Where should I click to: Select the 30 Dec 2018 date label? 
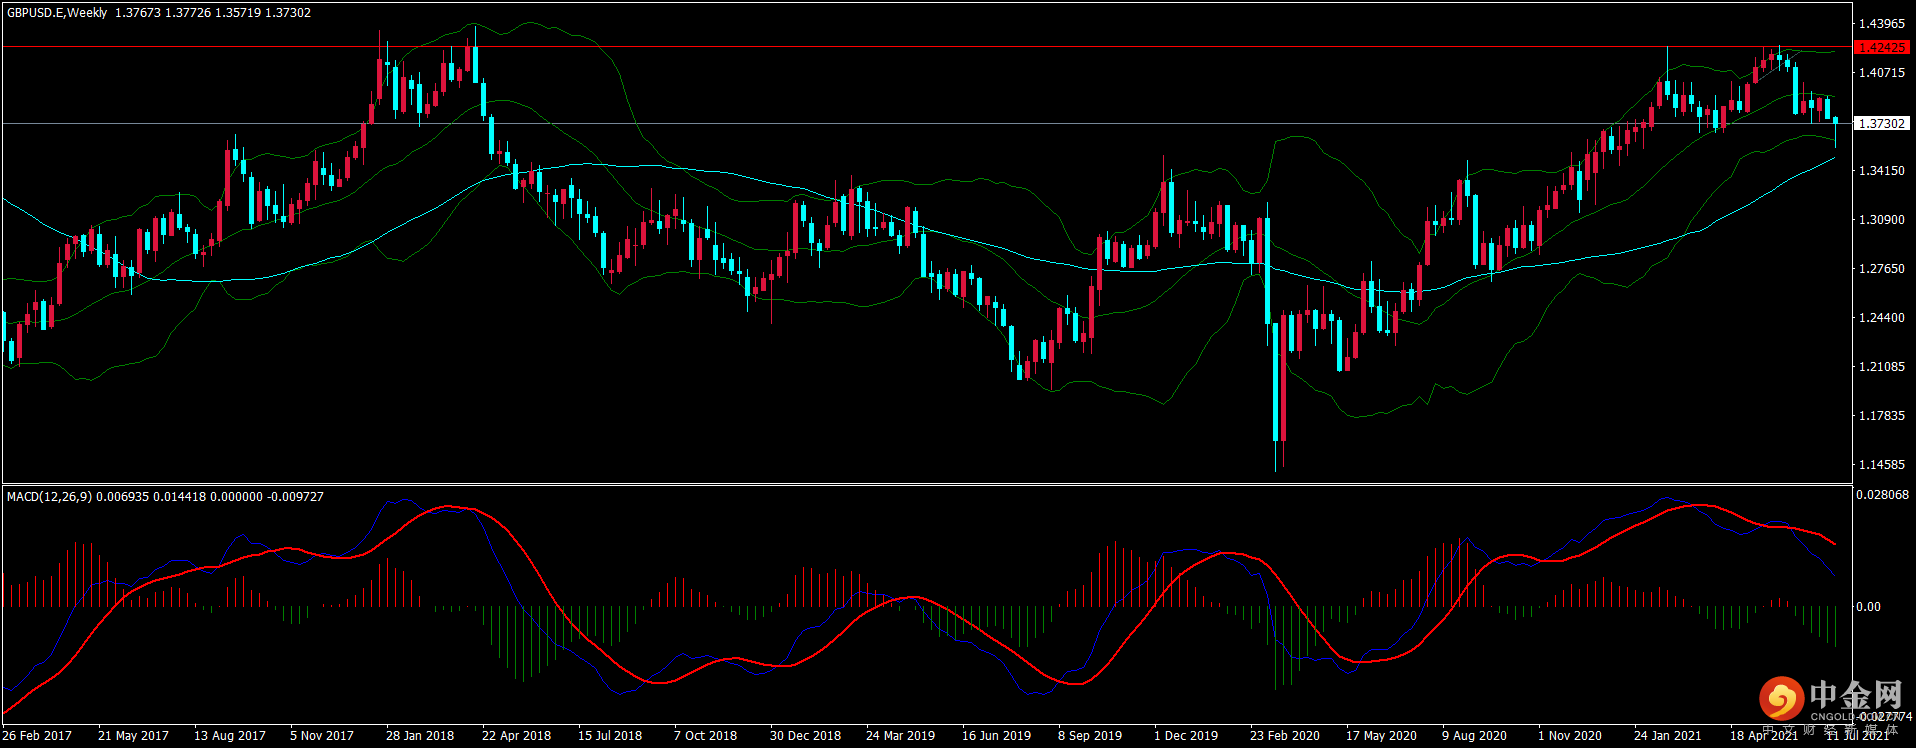pyautogui.click(x=805, y=735)
